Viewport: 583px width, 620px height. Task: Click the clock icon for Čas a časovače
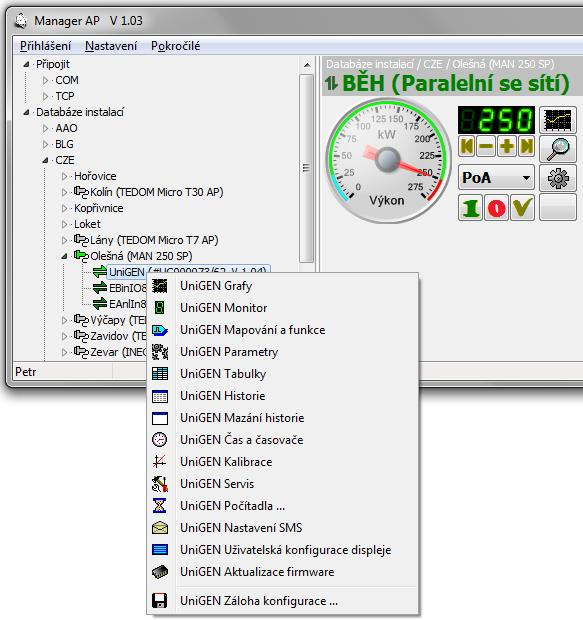[160, 440]
